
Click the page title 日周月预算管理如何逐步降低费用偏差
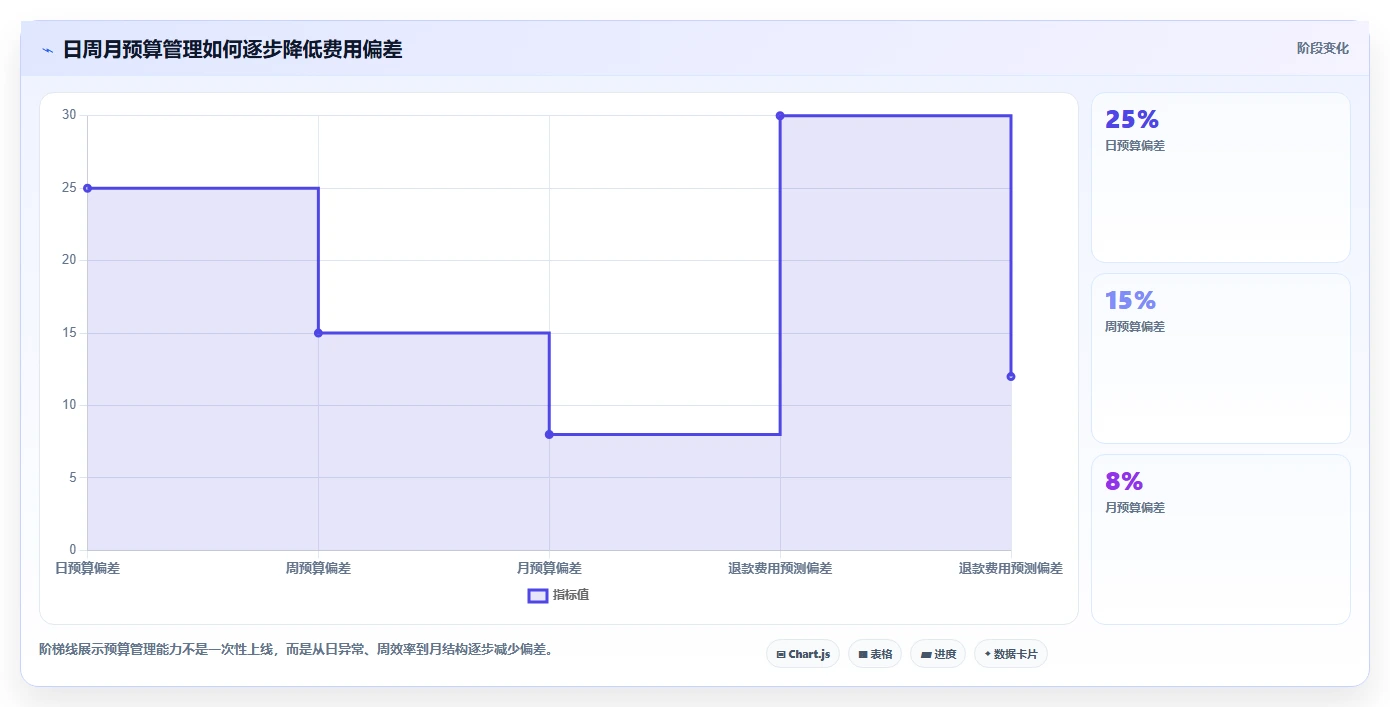pyautogui.click(x=232, y=49)
